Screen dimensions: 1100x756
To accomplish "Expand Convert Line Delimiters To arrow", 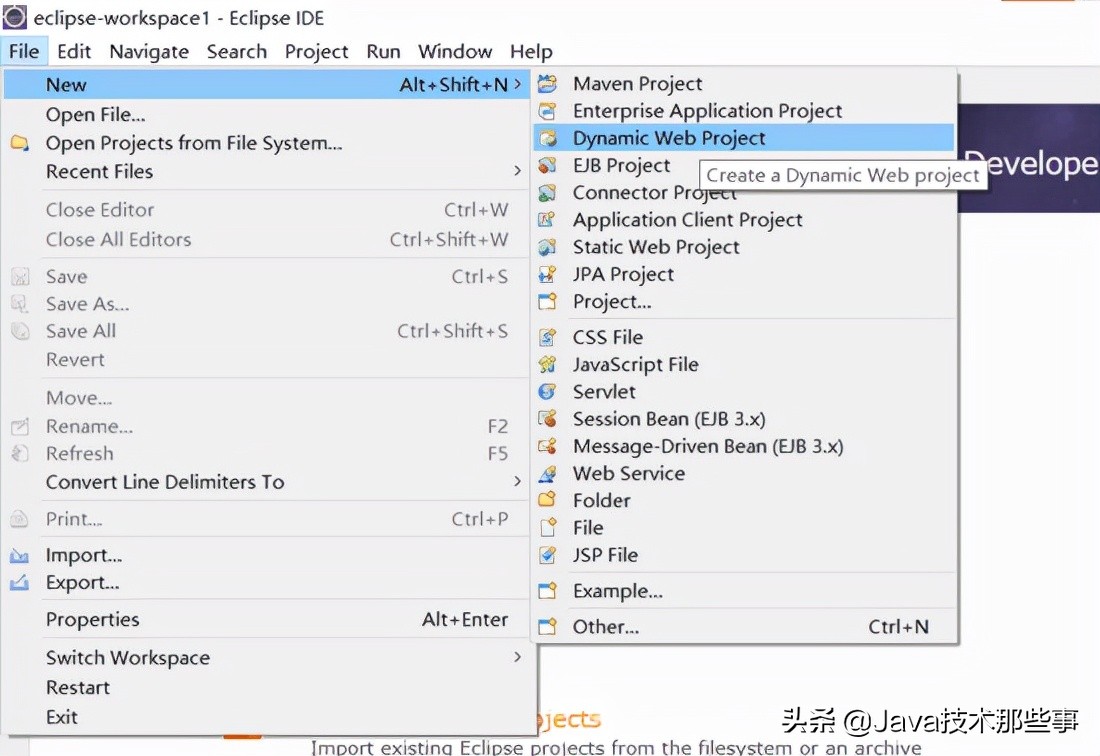I will tap(517, 482).
